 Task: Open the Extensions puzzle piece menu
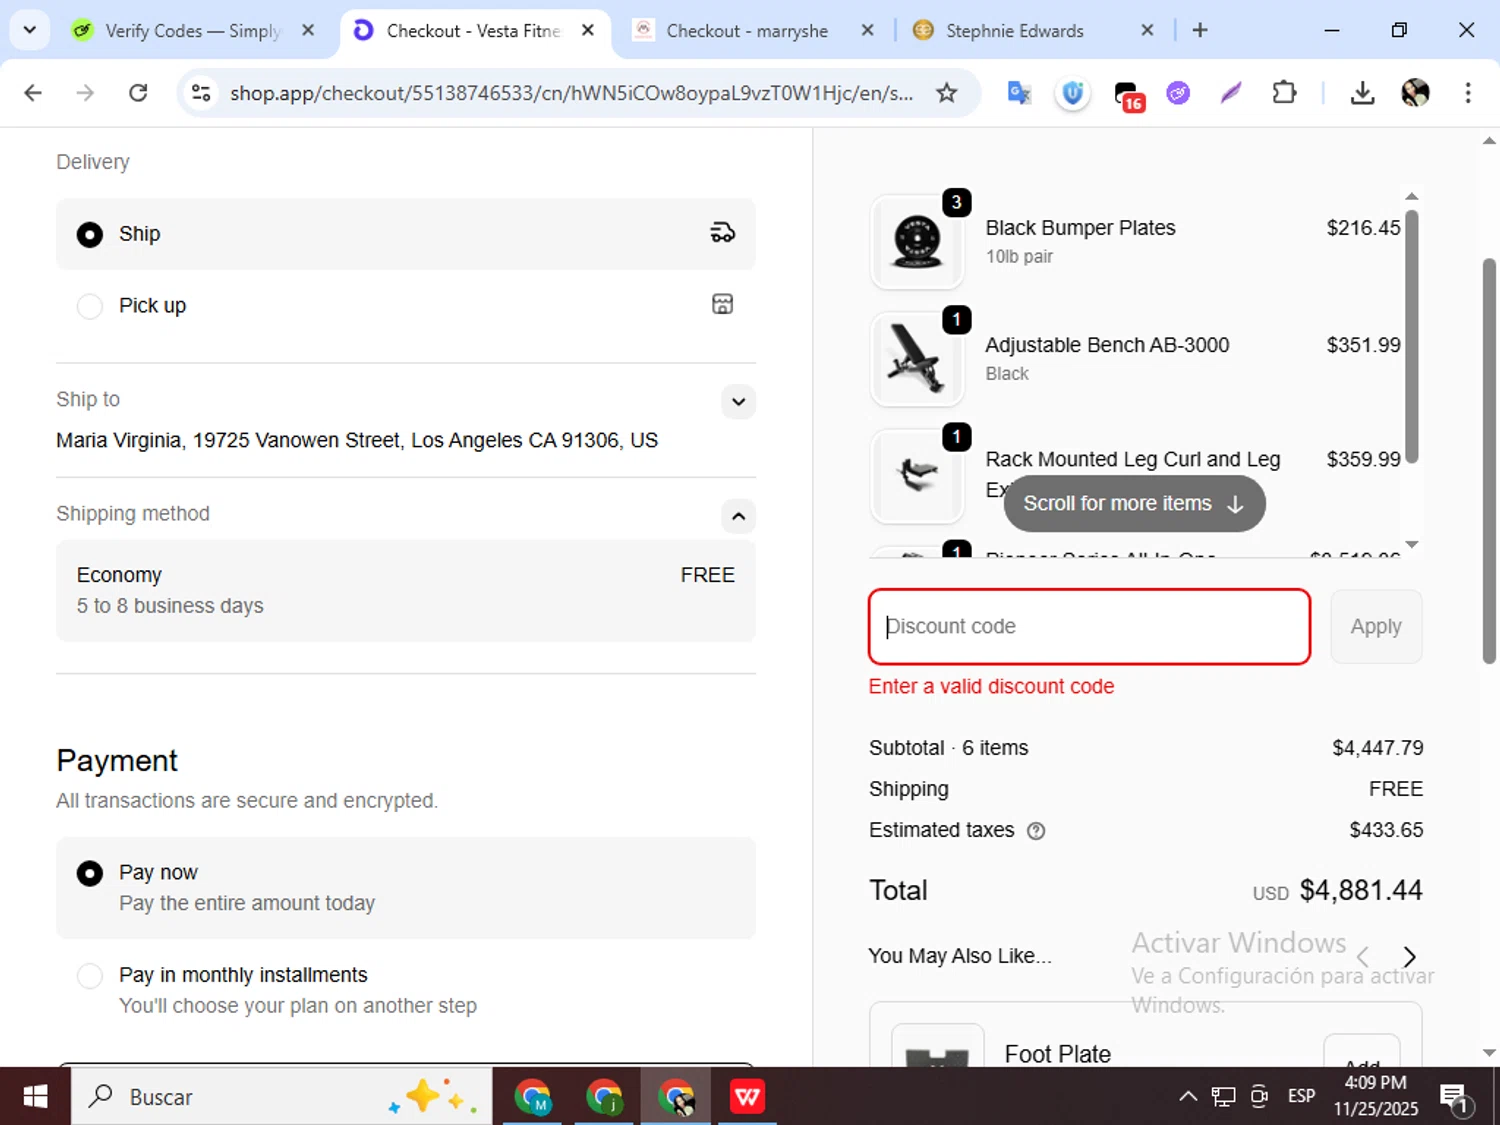click(x=1284, y=93)
